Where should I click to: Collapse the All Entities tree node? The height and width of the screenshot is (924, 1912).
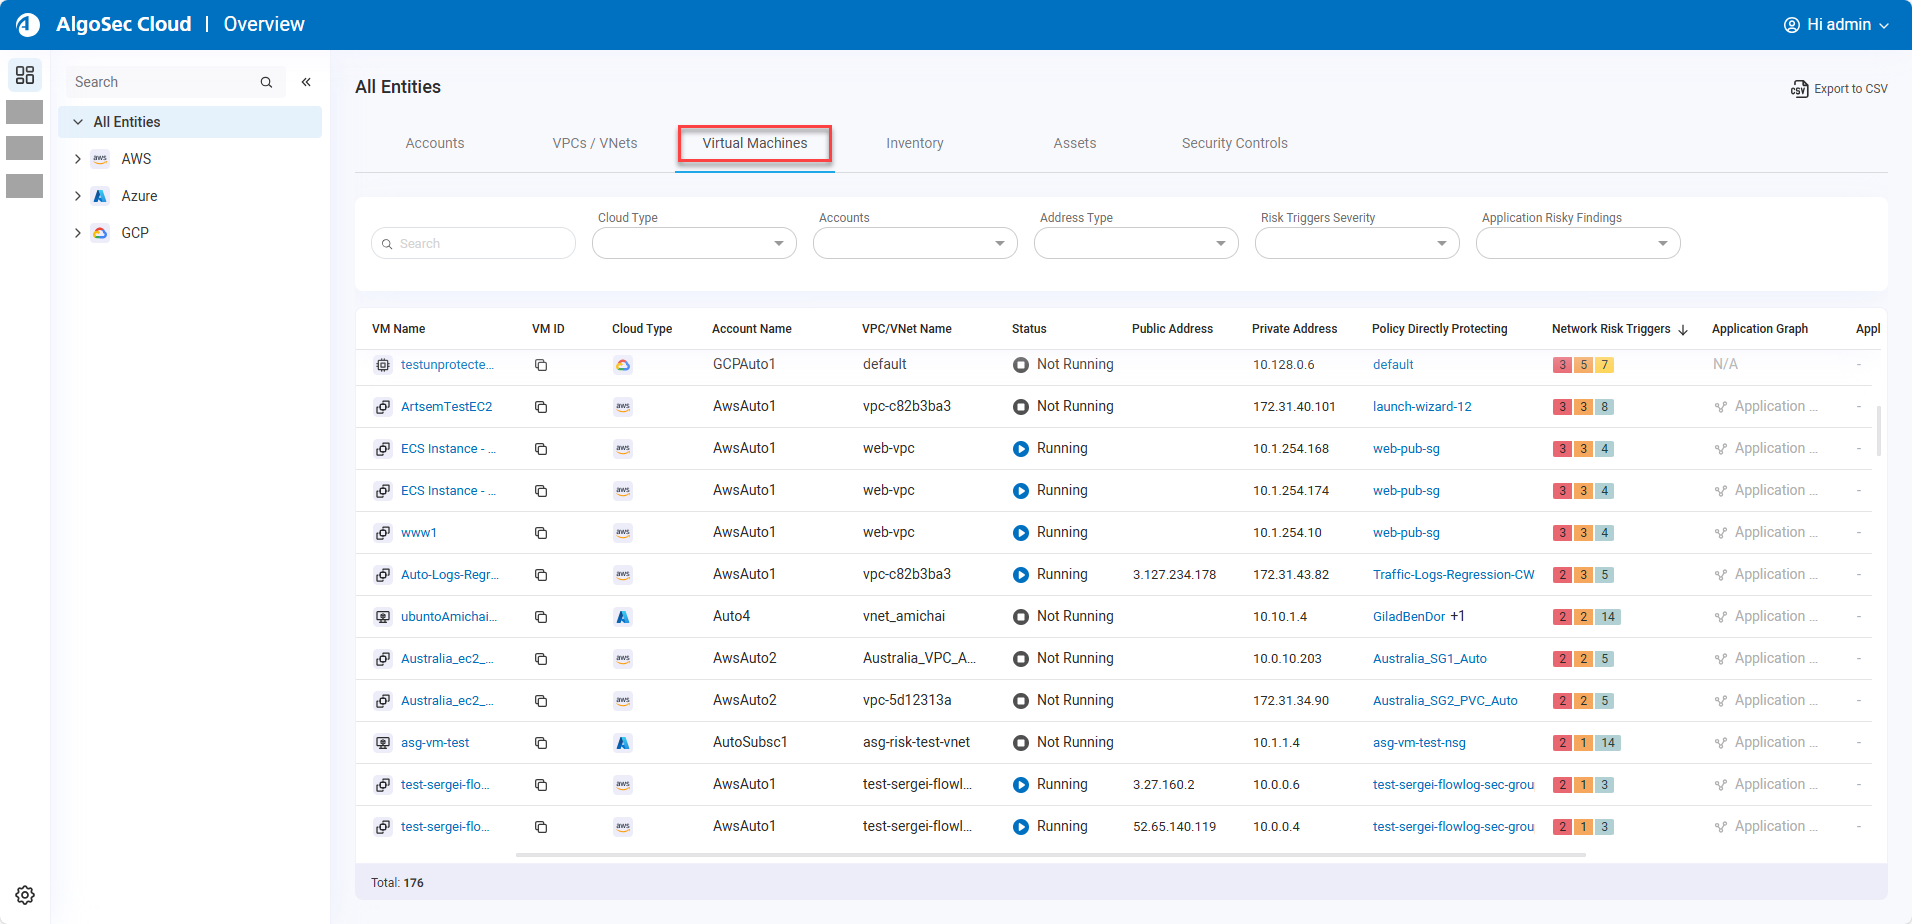pos(78,122)
